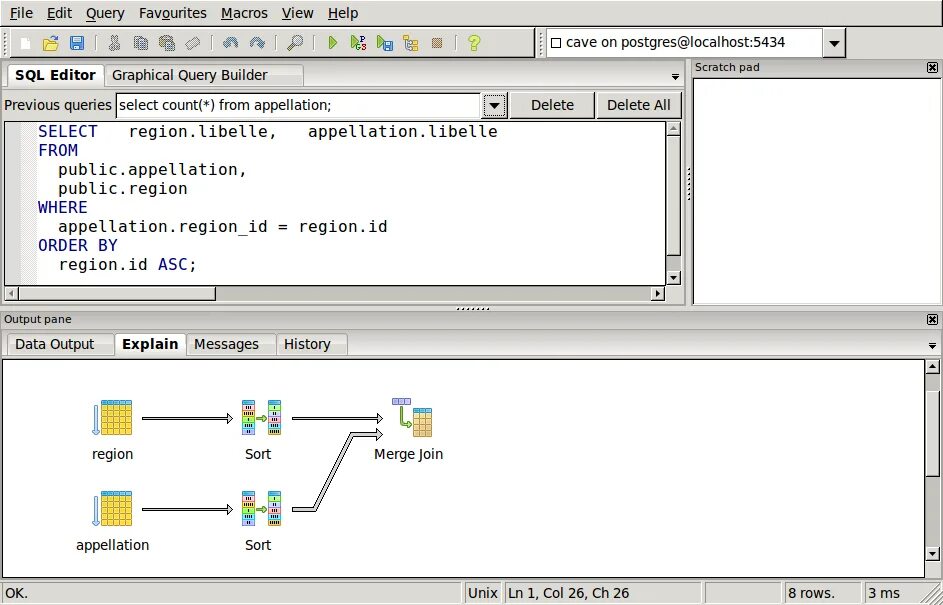
Task: Click the Paste toolbar icon
Action: [167, 43]
